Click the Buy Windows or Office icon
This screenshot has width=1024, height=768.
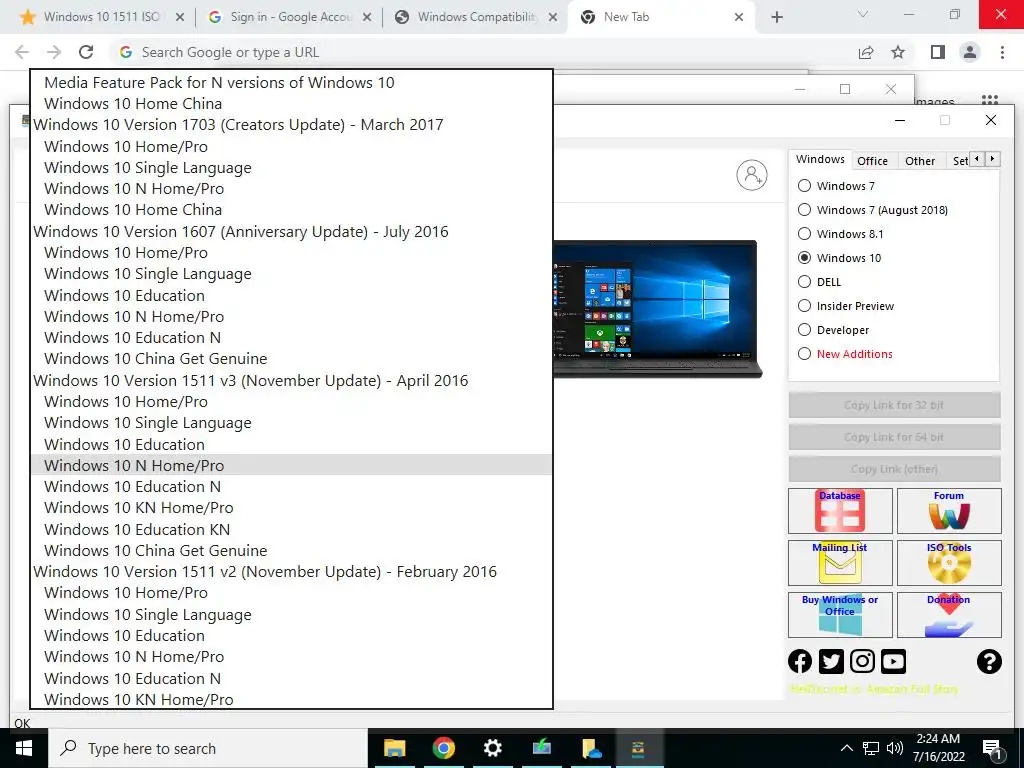click(x=840, y=615)
